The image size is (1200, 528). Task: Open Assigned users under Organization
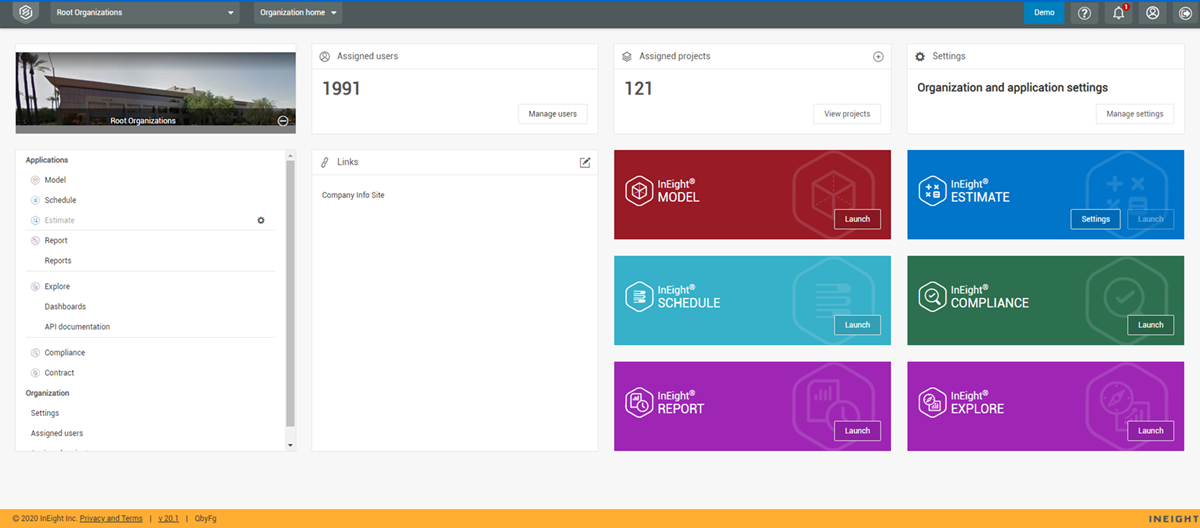point(57,433)
